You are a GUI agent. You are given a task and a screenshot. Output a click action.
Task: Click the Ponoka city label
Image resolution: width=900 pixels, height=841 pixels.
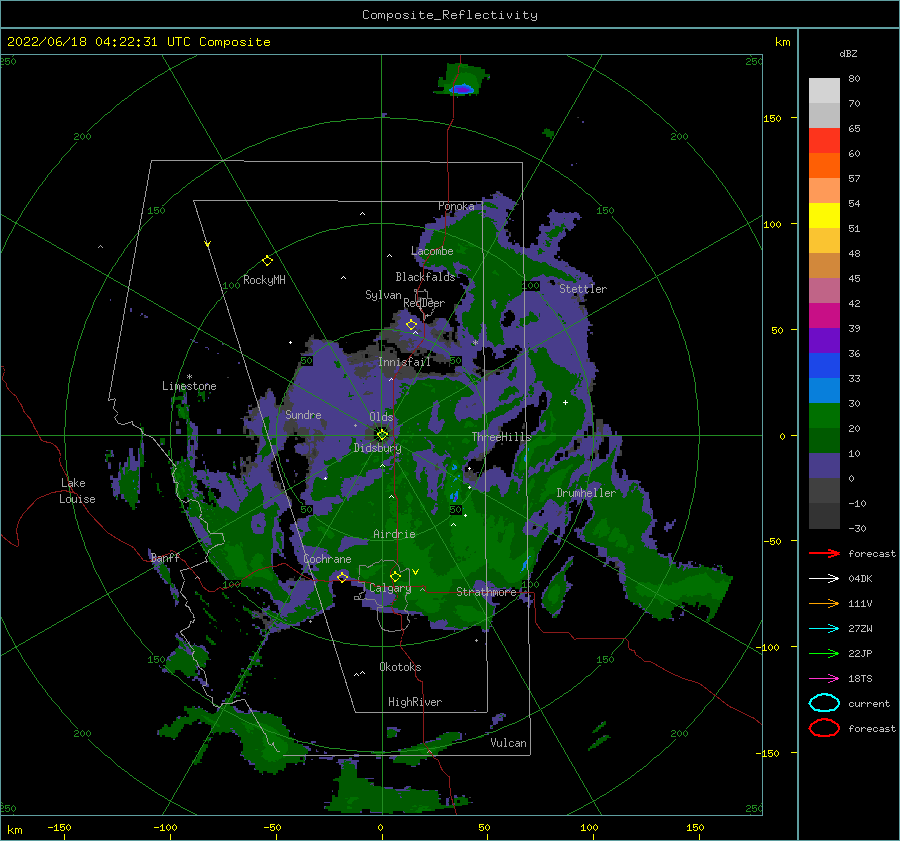(x=456, y=206)
